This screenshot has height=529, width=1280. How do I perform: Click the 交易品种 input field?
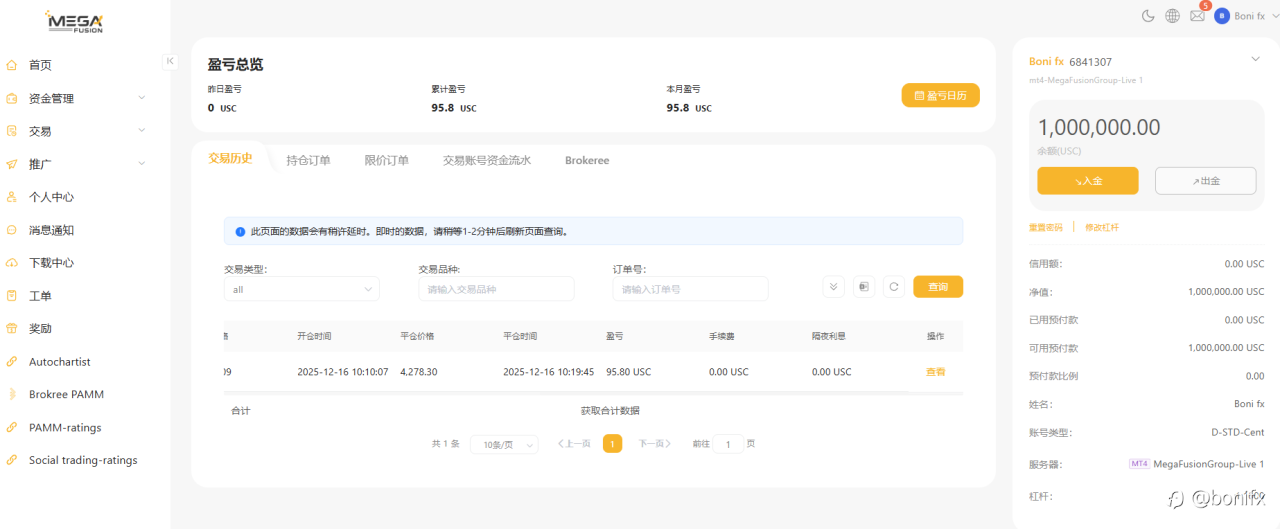(x=496, y=289)
